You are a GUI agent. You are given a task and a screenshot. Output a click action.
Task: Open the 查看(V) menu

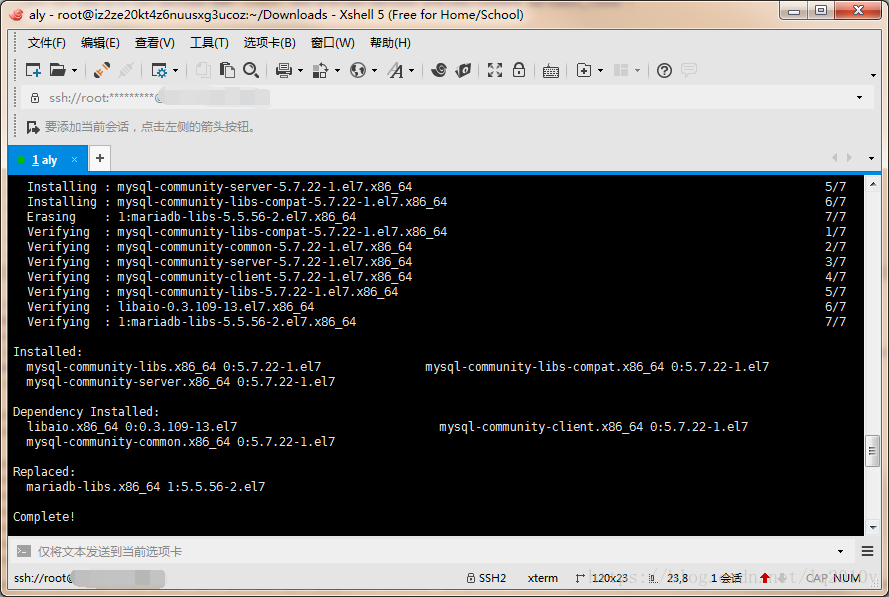click(155, 43)
